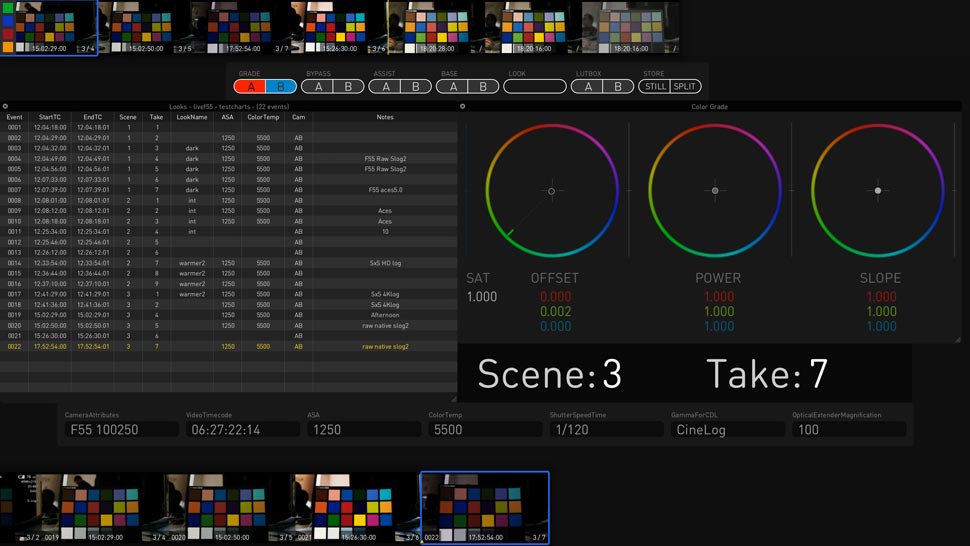The height and width of the screenshot is (546, 970).
Task: Click the STILL store button
Action: (x=655, y=87)
